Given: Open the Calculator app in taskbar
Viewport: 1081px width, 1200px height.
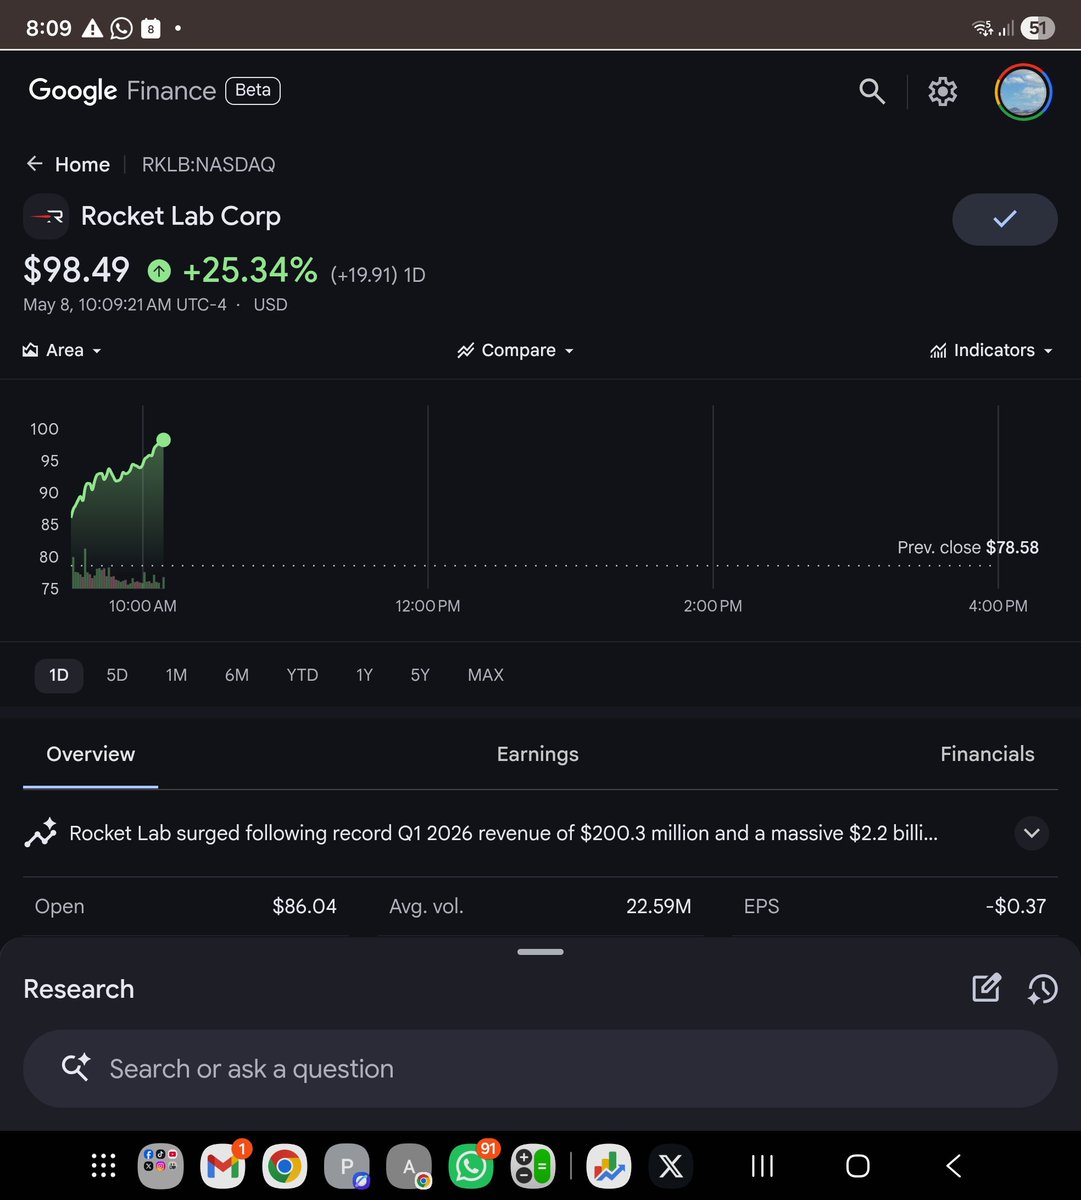Looking at the screenshot, I should 532,1166.
